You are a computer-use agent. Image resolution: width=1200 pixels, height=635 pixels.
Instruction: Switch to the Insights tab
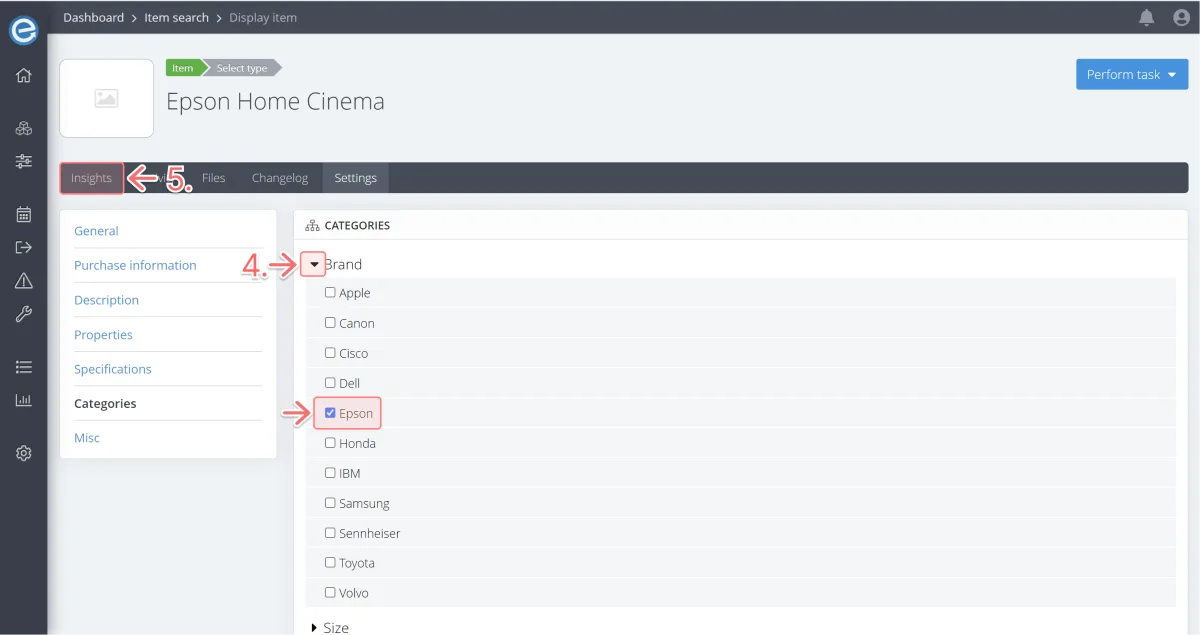91,178
